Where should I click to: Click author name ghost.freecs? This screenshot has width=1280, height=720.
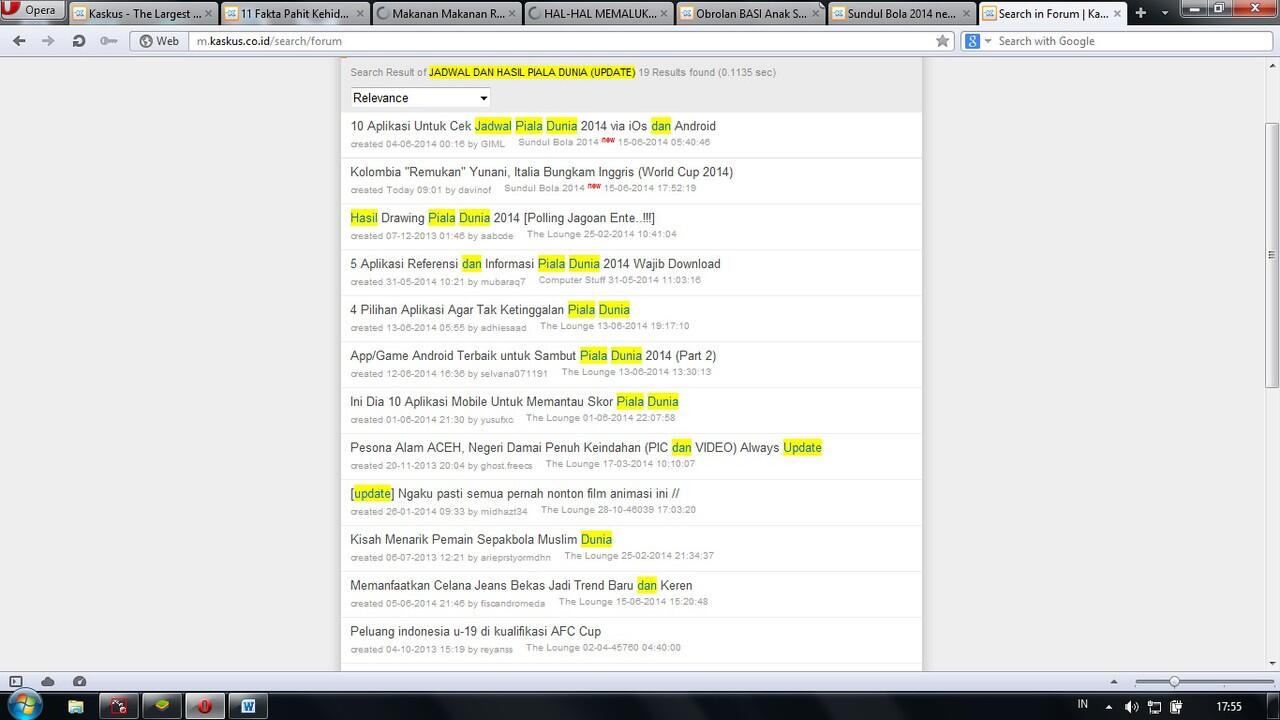point(507,466)
